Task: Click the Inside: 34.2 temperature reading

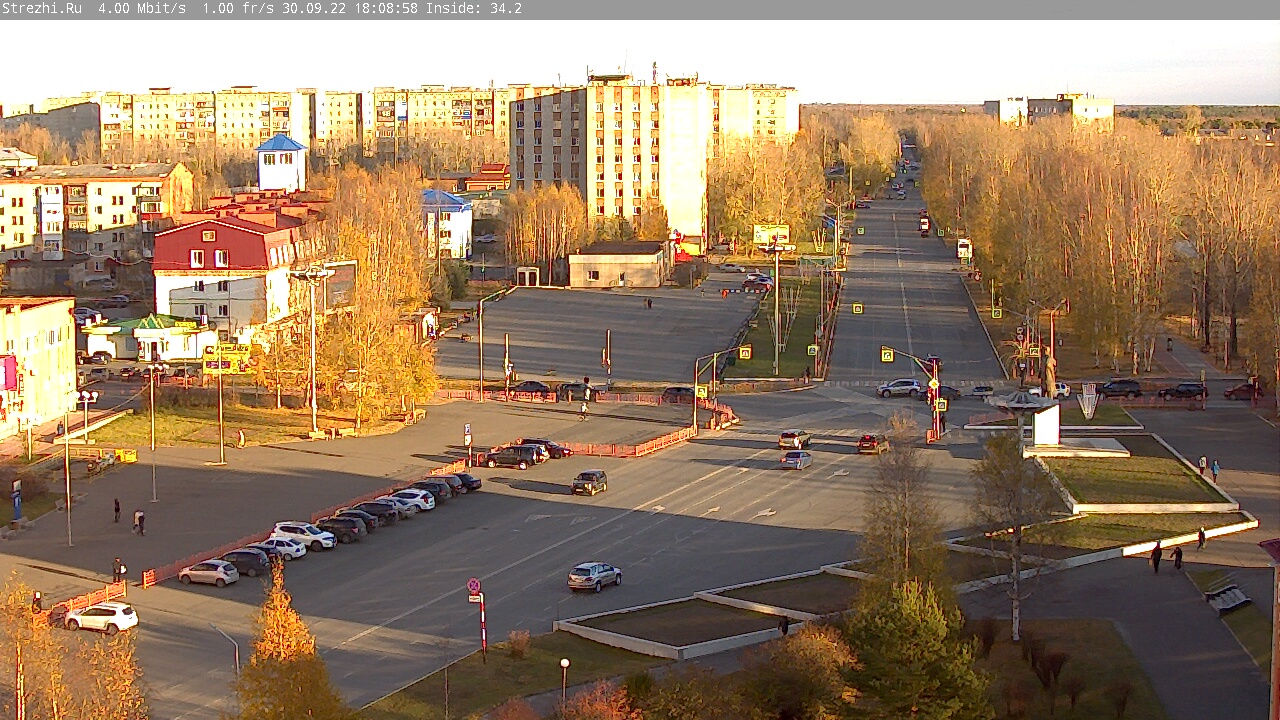Action: [x=474, y=8]
